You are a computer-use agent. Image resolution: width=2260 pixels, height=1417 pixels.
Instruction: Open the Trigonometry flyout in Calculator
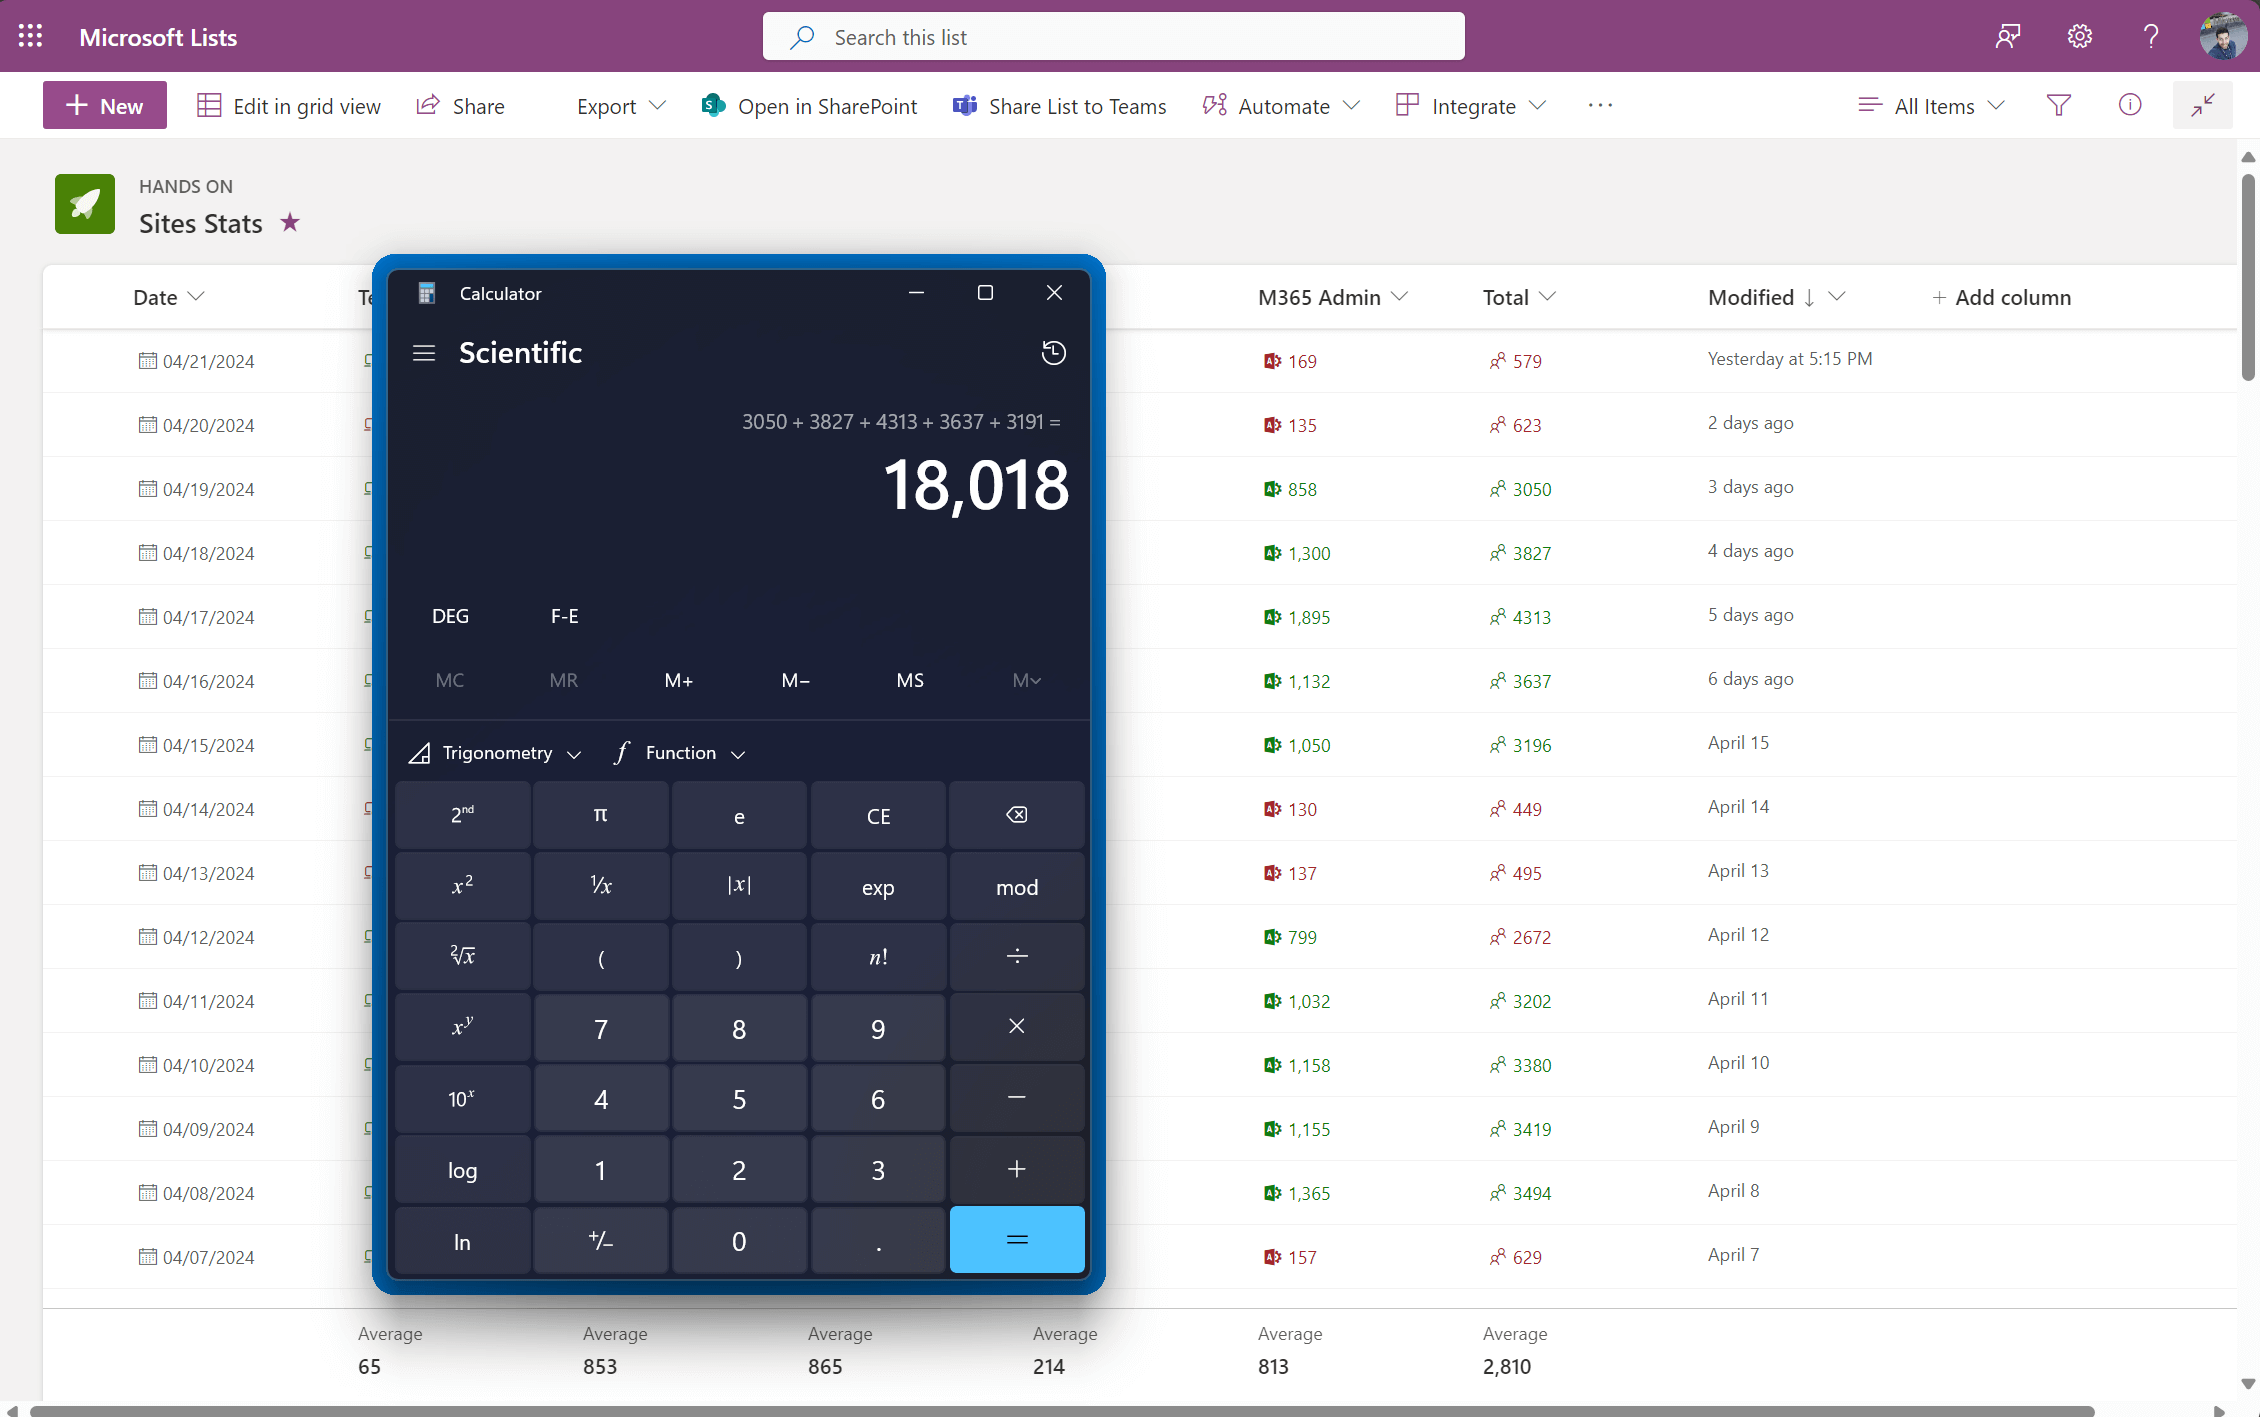click(x=494, y=752)
